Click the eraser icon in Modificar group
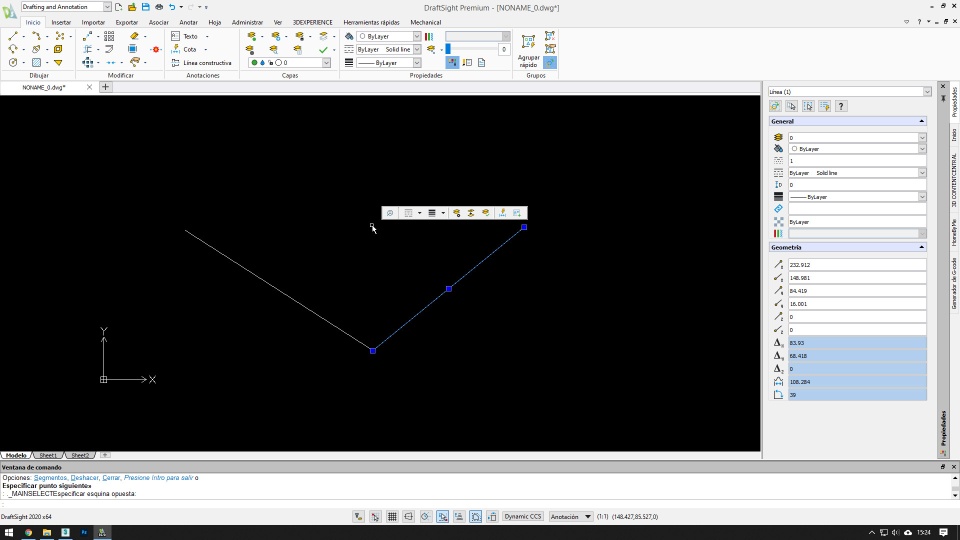 [x=135, y=36]
